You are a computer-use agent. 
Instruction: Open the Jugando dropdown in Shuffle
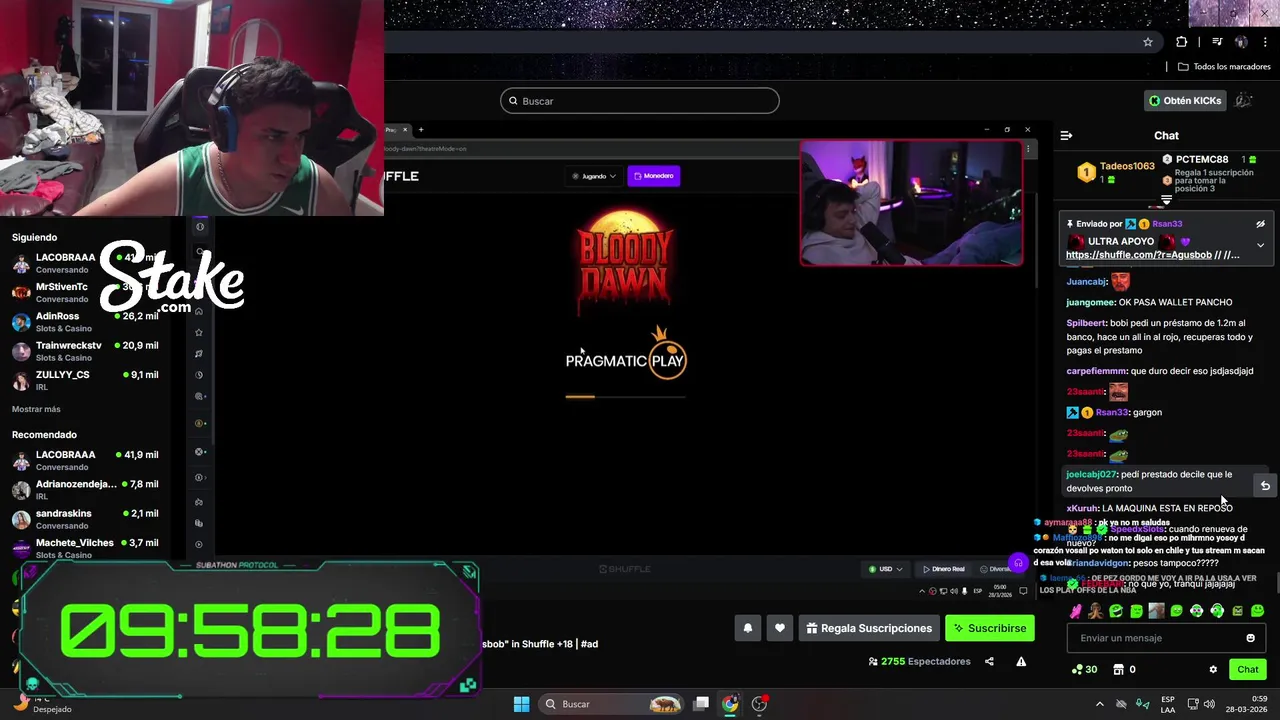(594, 176)
